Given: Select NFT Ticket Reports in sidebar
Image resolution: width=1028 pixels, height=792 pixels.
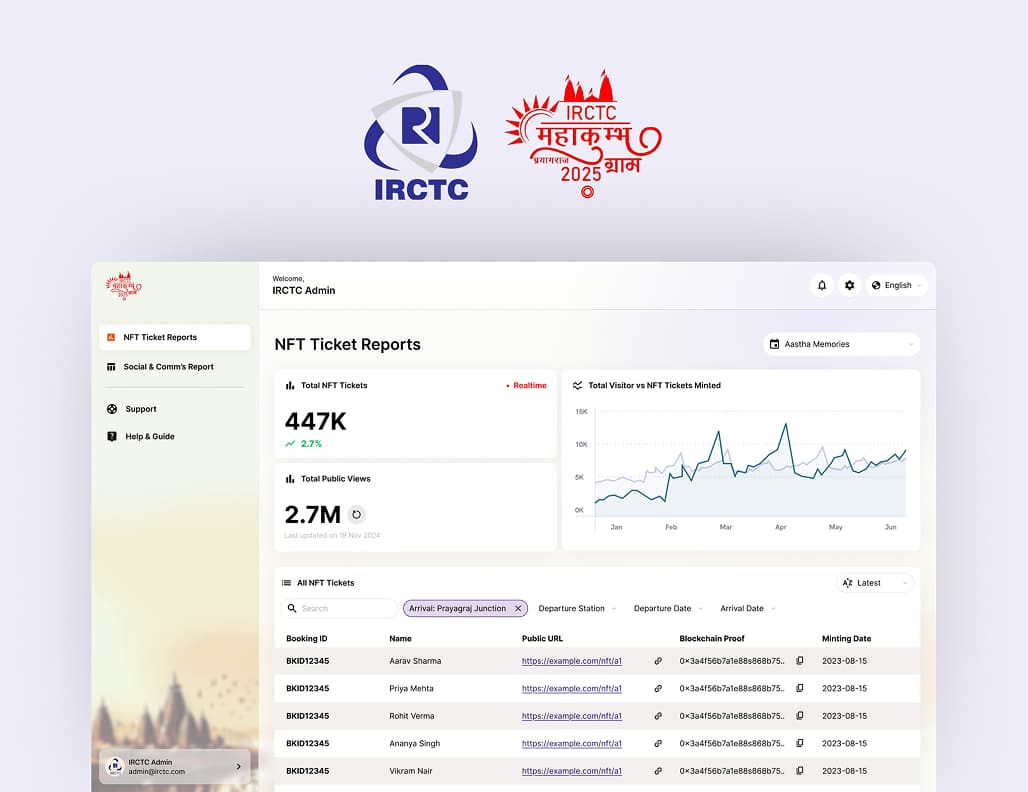Looking at the screenshot, I should (174, 337).
